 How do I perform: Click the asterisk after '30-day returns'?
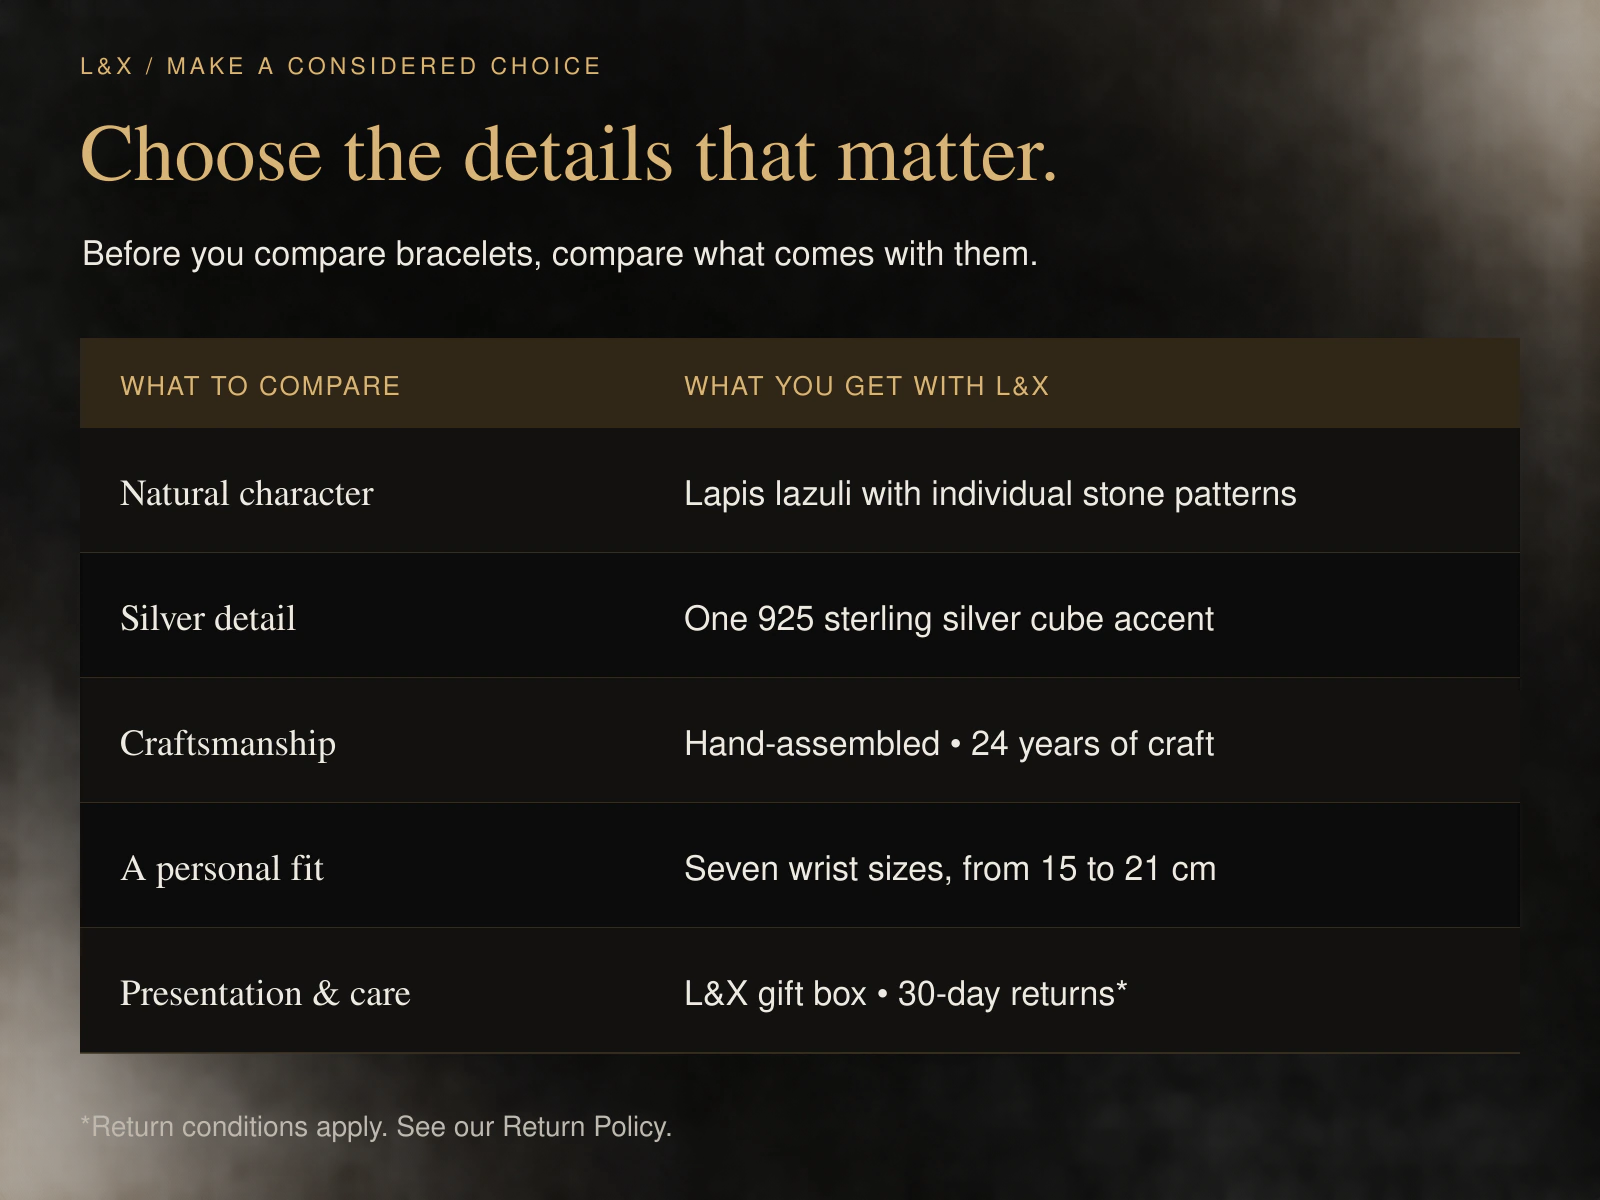pos(1122,987)
